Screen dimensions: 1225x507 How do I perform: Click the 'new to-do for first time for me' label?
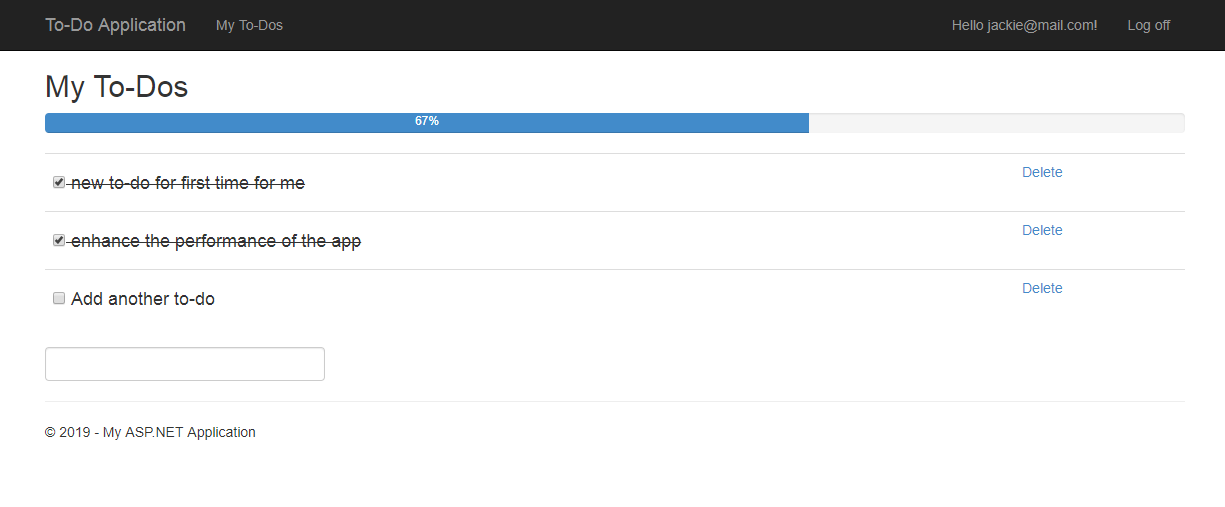click(x=188, y=183)
